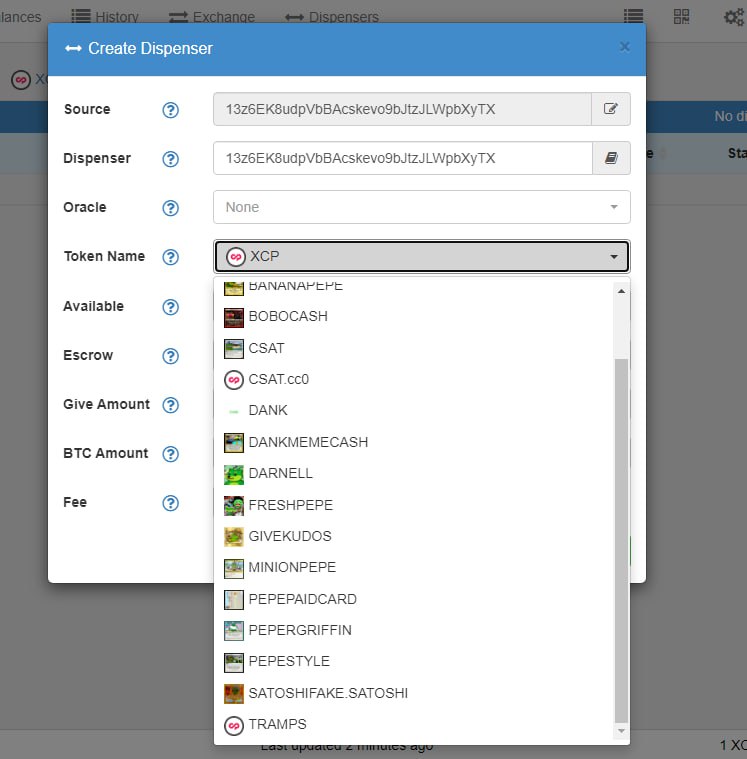
Task: Select PEPERGRIFFIN token option
Action: coord(414,630)
